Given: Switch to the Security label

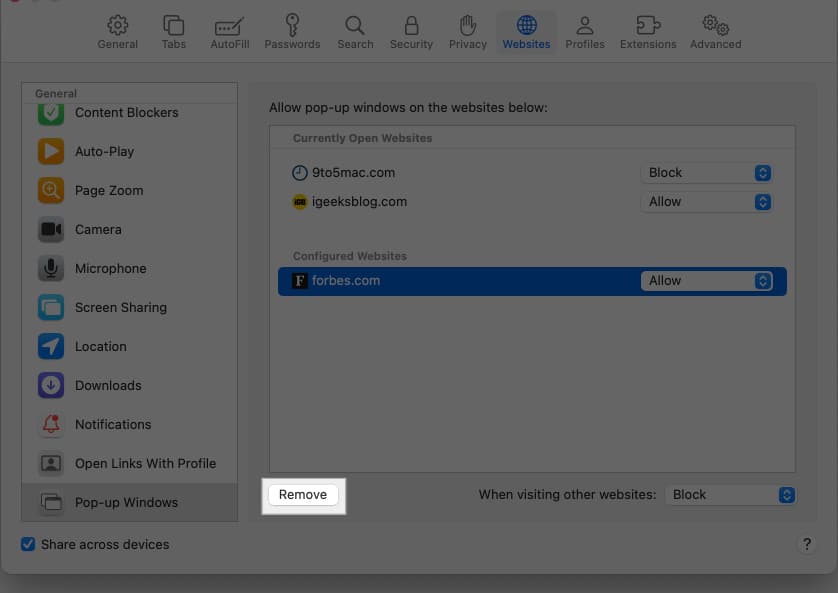Looking at the screenshot, I should coord(411,44).
